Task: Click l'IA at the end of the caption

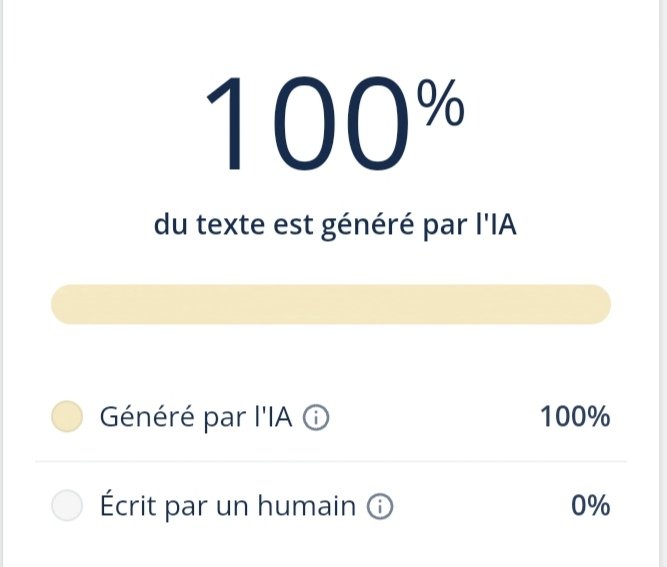Action: click(495, 224)
